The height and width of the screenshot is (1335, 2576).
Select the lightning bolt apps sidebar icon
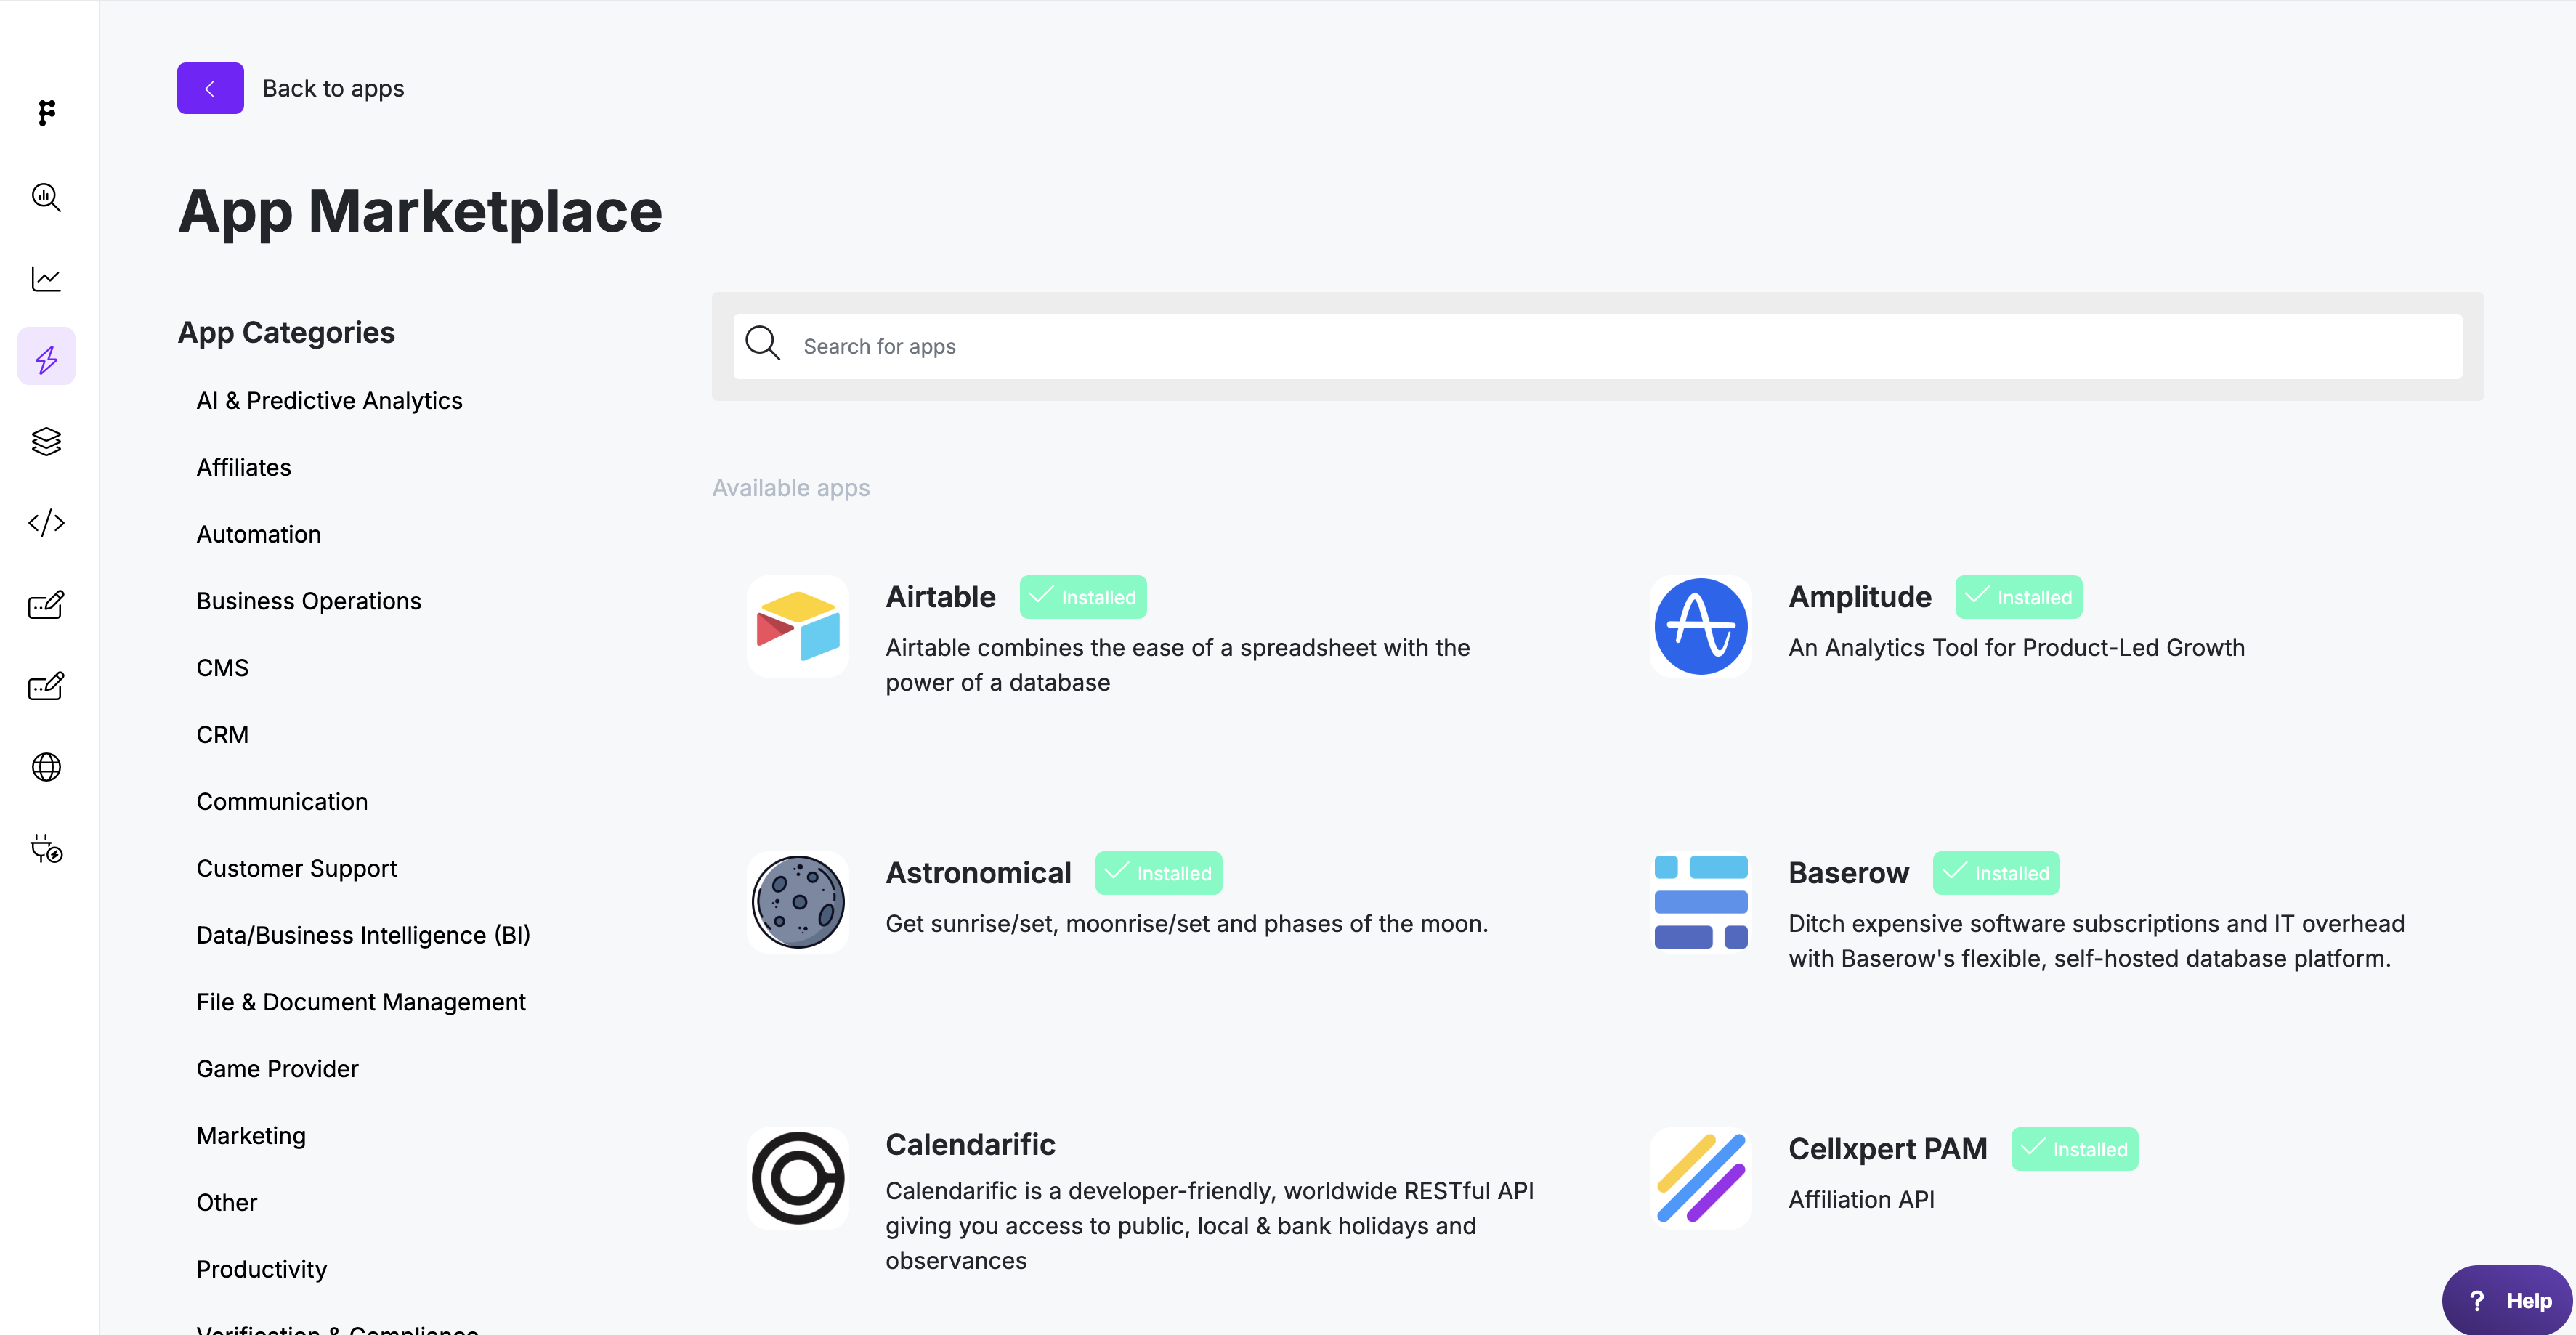point(46,357)
